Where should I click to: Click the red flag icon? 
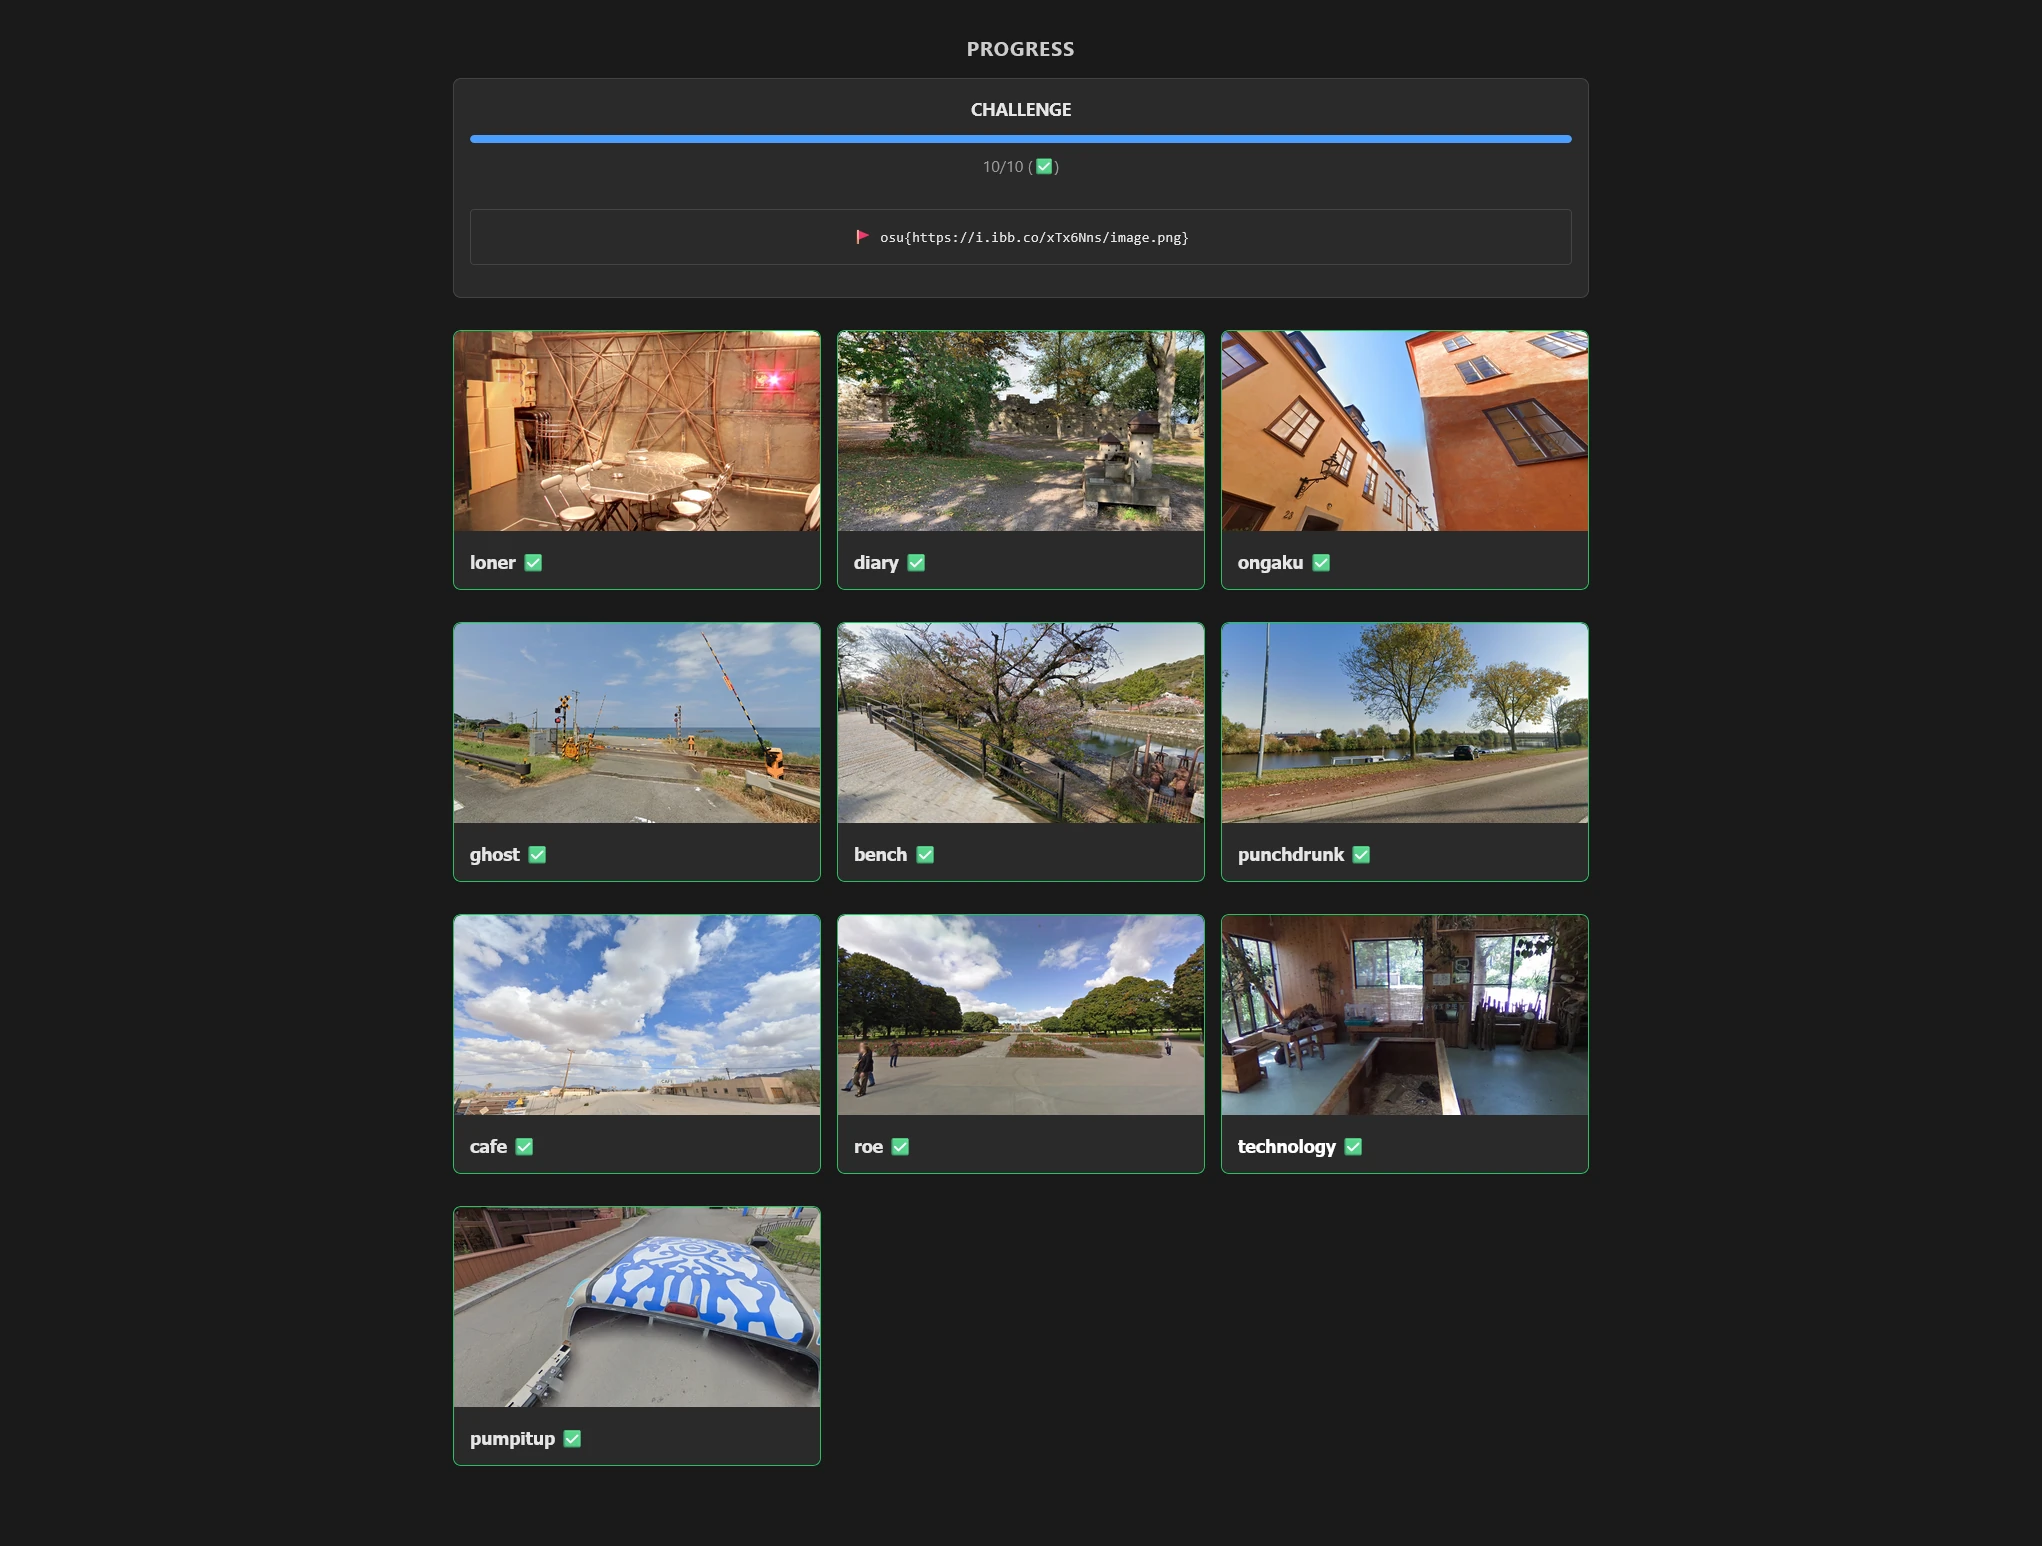[x=862, y=237]
